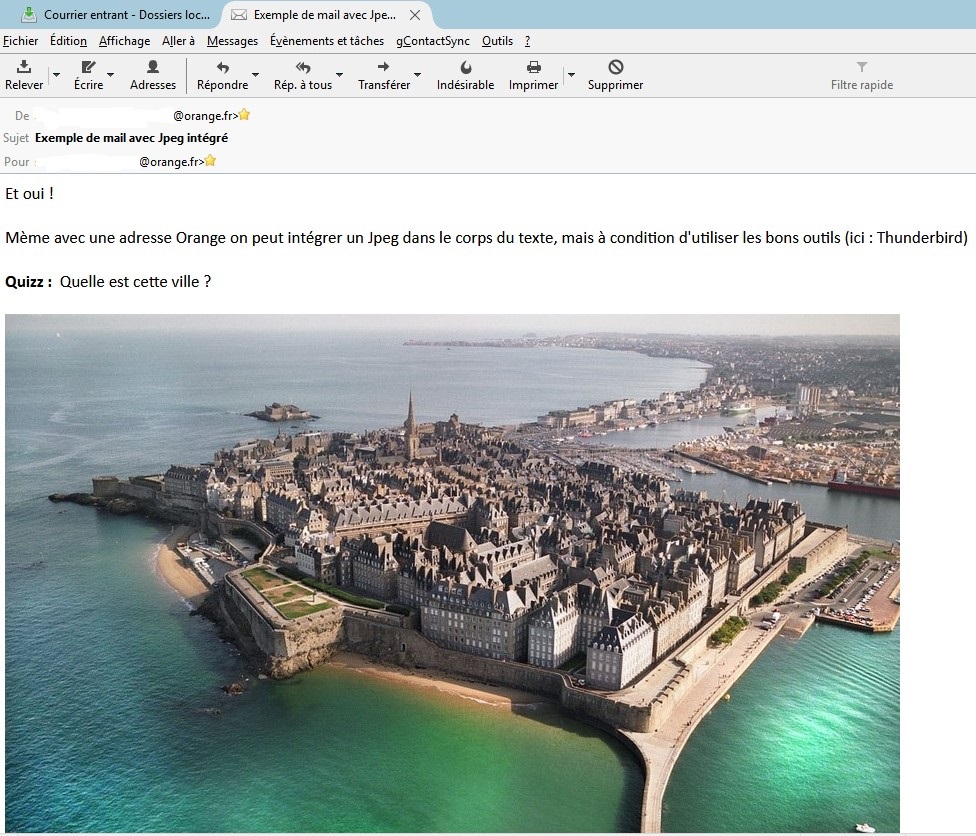Switch to the Courrier entrant tab
Screen dimensions: 976x836
coord(115,15)
